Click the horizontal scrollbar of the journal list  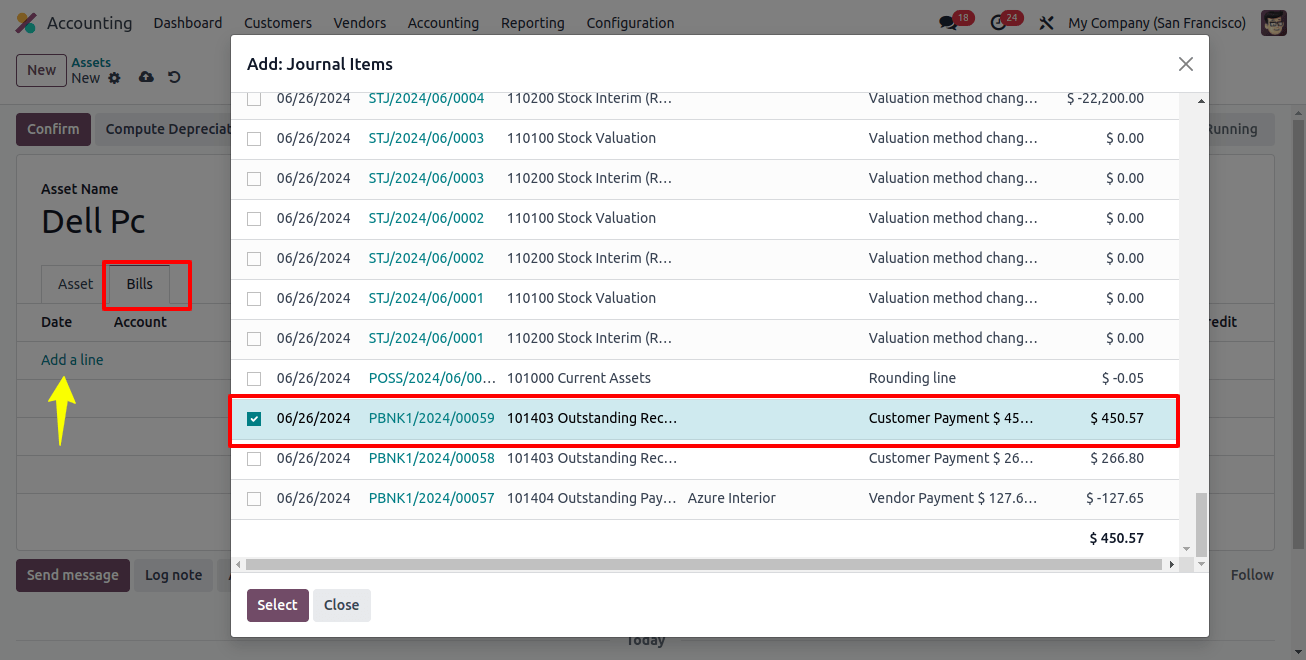pos(705,565)
